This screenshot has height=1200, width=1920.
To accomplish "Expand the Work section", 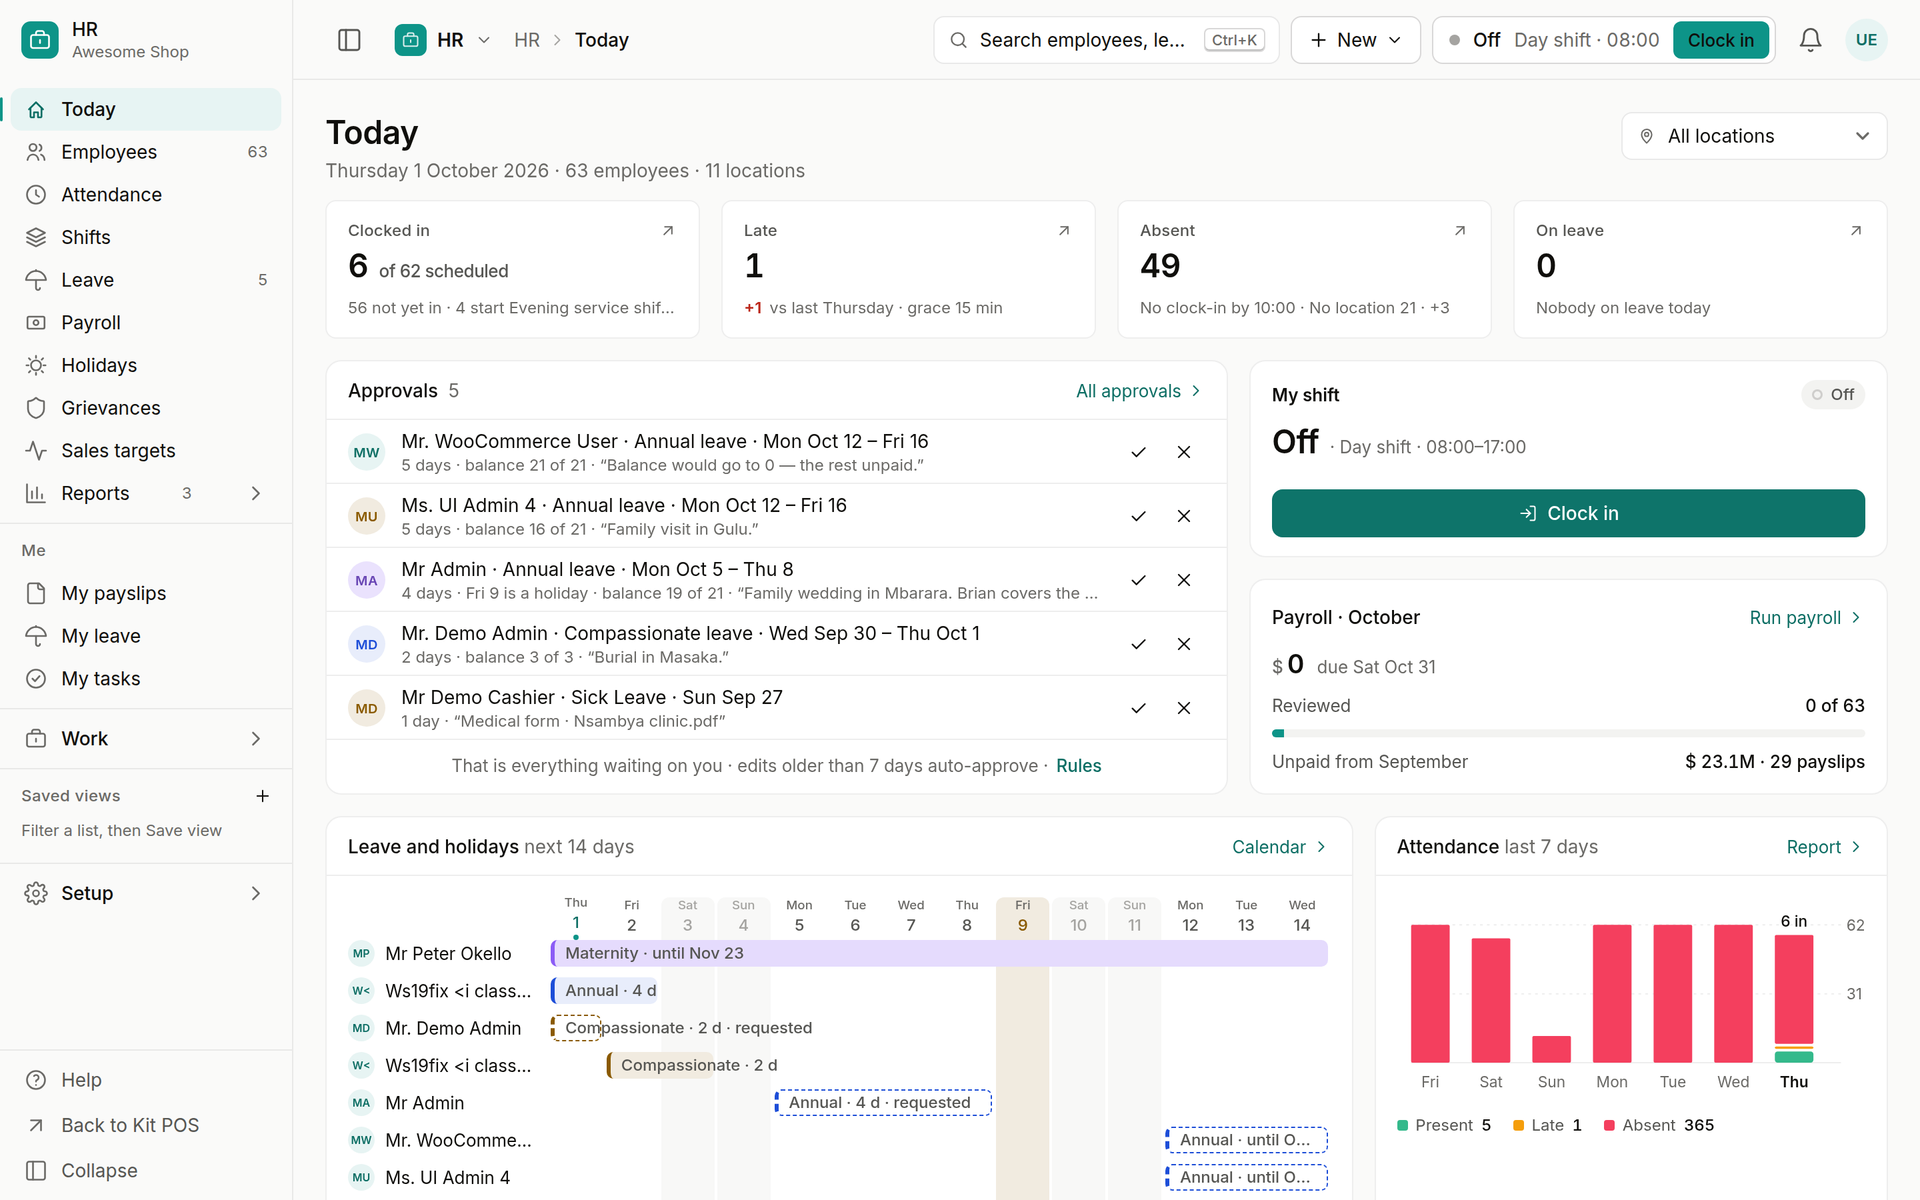I will click(x=146, y=739).
